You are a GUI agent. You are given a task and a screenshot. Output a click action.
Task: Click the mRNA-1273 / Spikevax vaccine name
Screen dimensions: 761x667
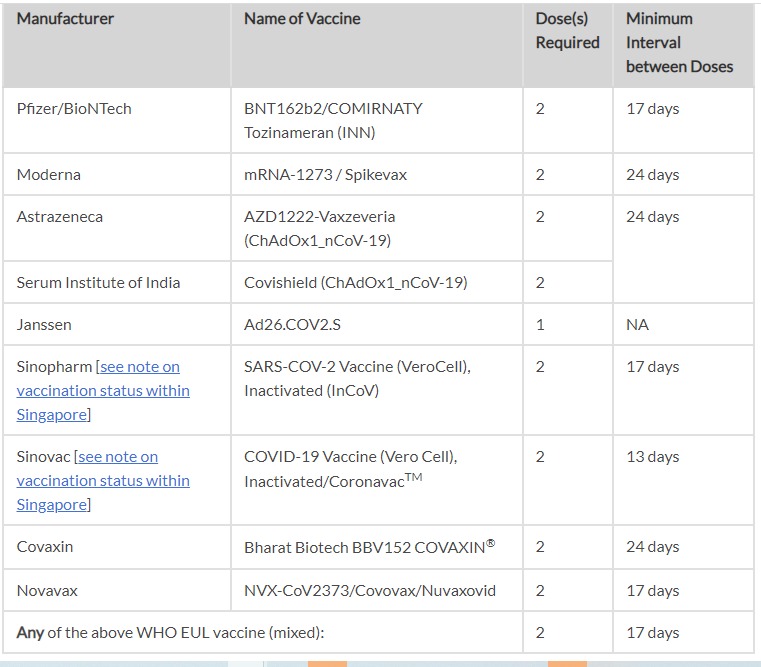click(x=325, y=175)
